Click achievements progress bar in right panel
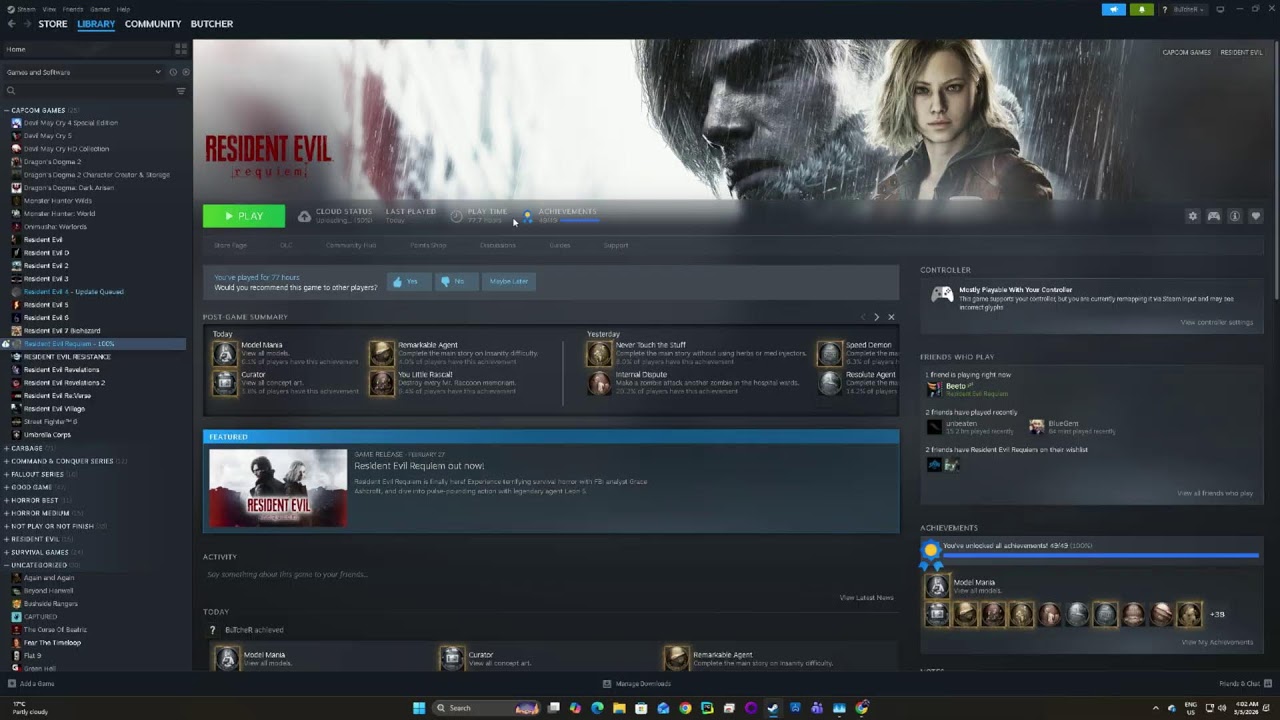Viewport: 1280px width, 720px height. coord(1101,555)
